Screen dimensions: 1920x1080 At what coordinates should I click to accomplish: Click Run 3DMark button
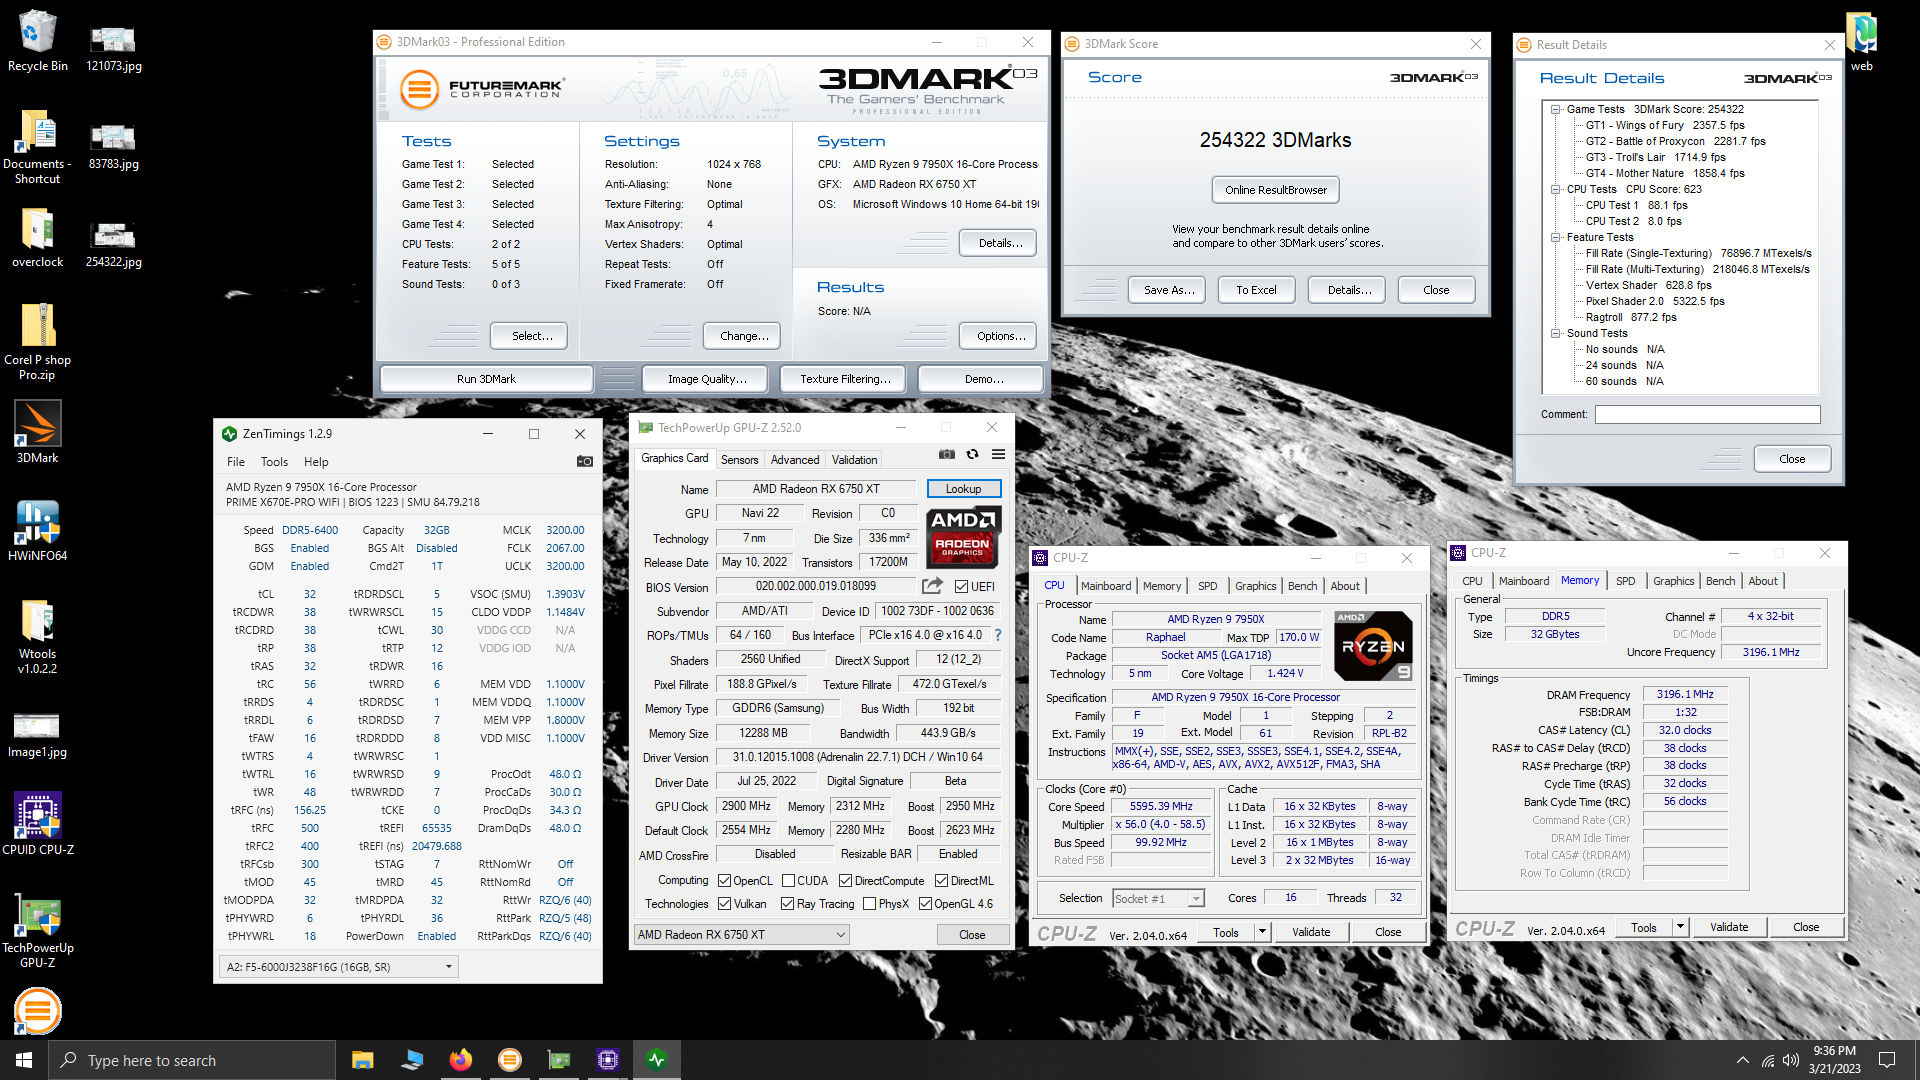tap(486, 379)
